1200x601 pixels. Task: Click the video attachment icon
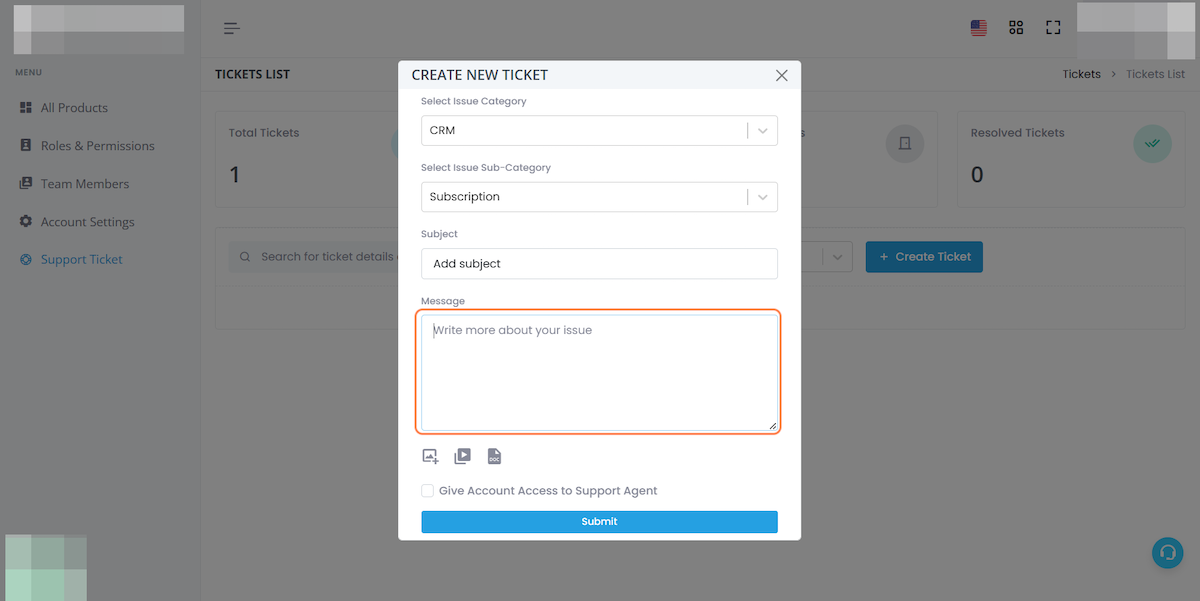pyautogui.click(x=462, y=456)
